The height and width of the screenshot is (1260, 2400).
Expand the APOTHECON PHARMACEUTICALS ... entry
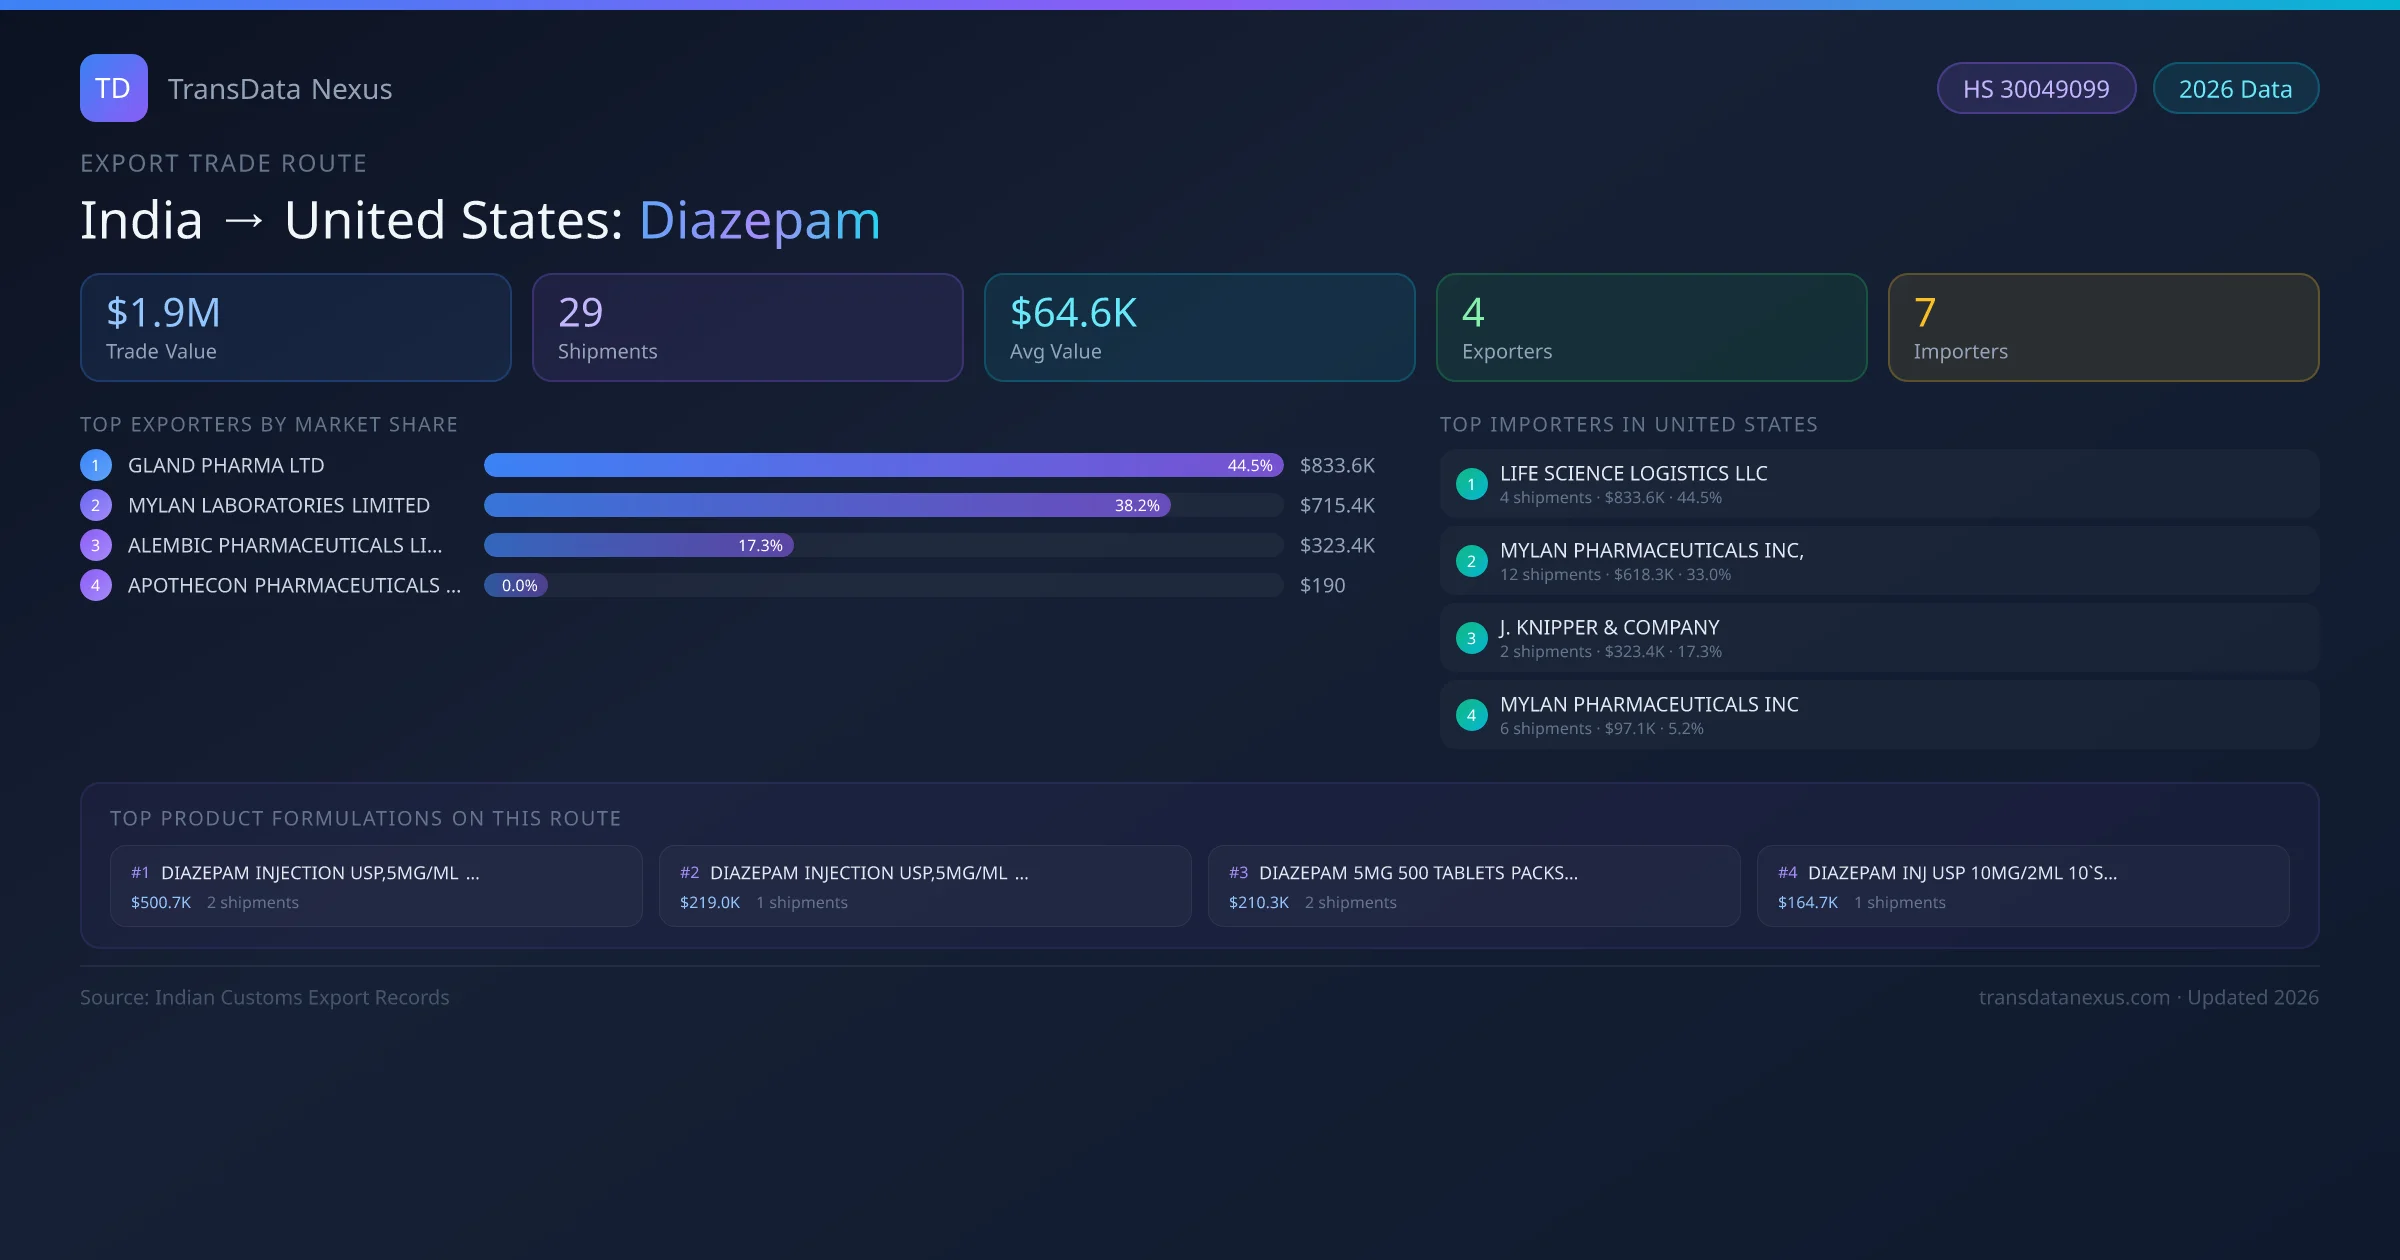point(295,585)
